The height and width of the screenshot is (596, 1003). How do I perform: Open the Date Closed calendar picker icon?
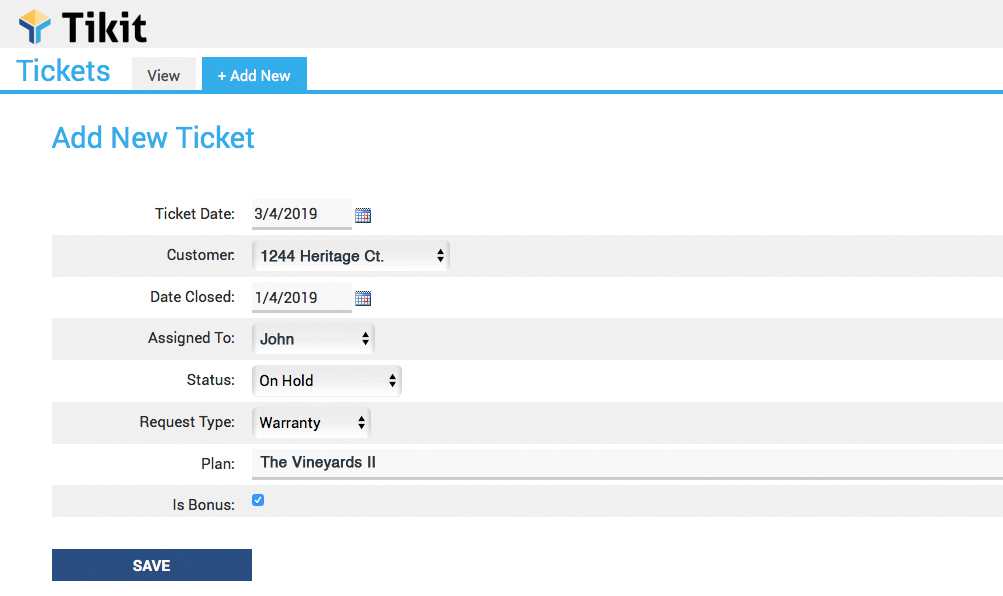point(363,298)
